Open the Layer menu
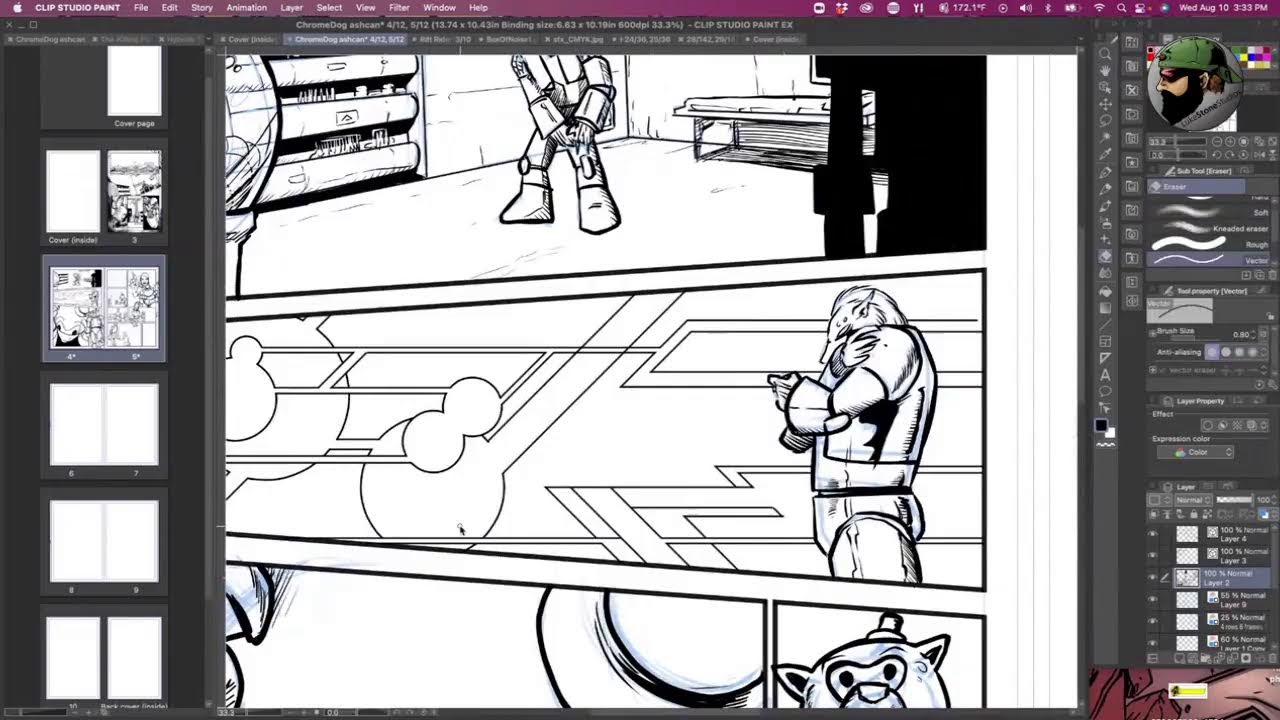Screen dimensions: 1280x720 tap(291, 7)
